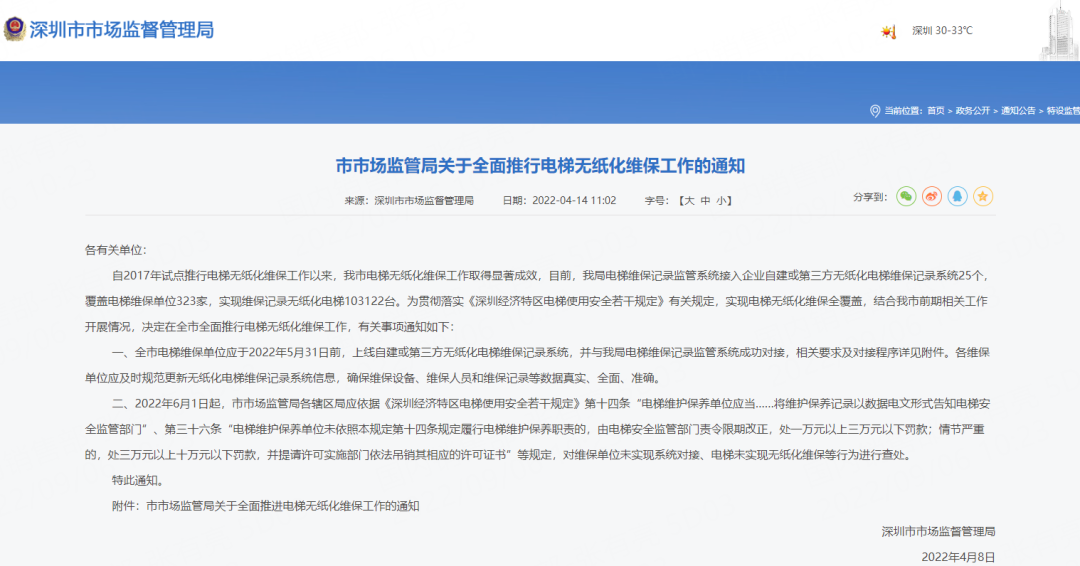Go to 首页 in the breadcrumb
The image size is (1080, 566).
click(x=935, y=111)
